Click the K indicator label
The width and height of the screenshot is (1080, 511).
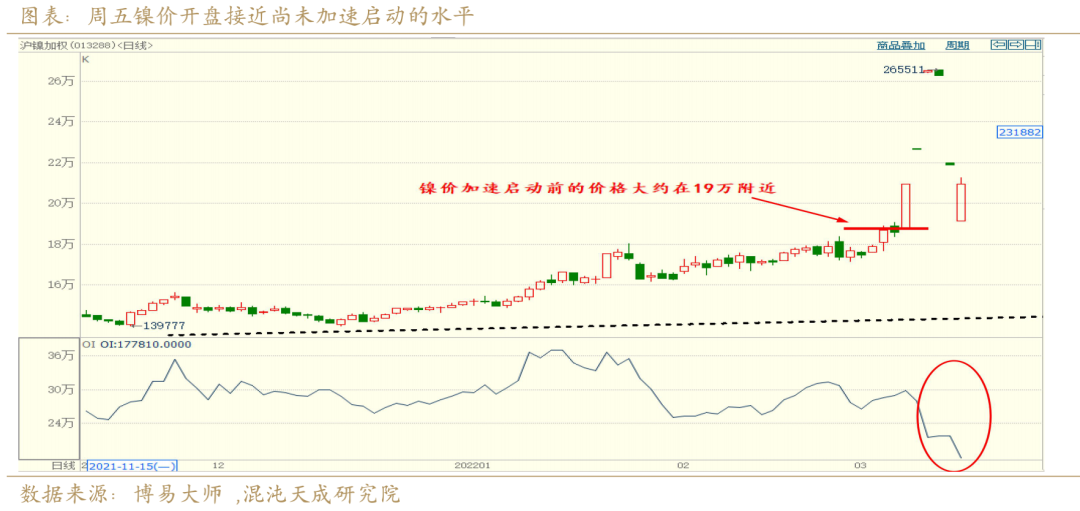coord(85,59)
